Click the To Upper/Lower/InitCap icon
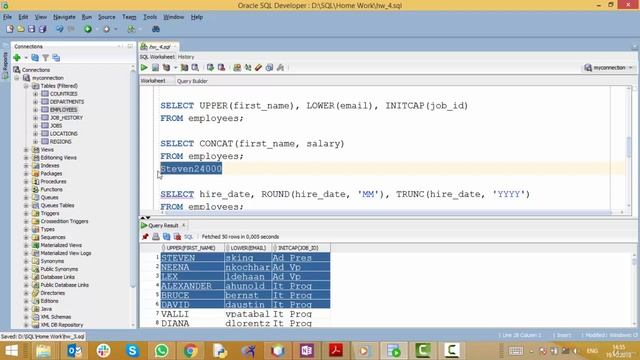Image resolution: width=640 pixels, height=360 pixels. coord(248,67)
